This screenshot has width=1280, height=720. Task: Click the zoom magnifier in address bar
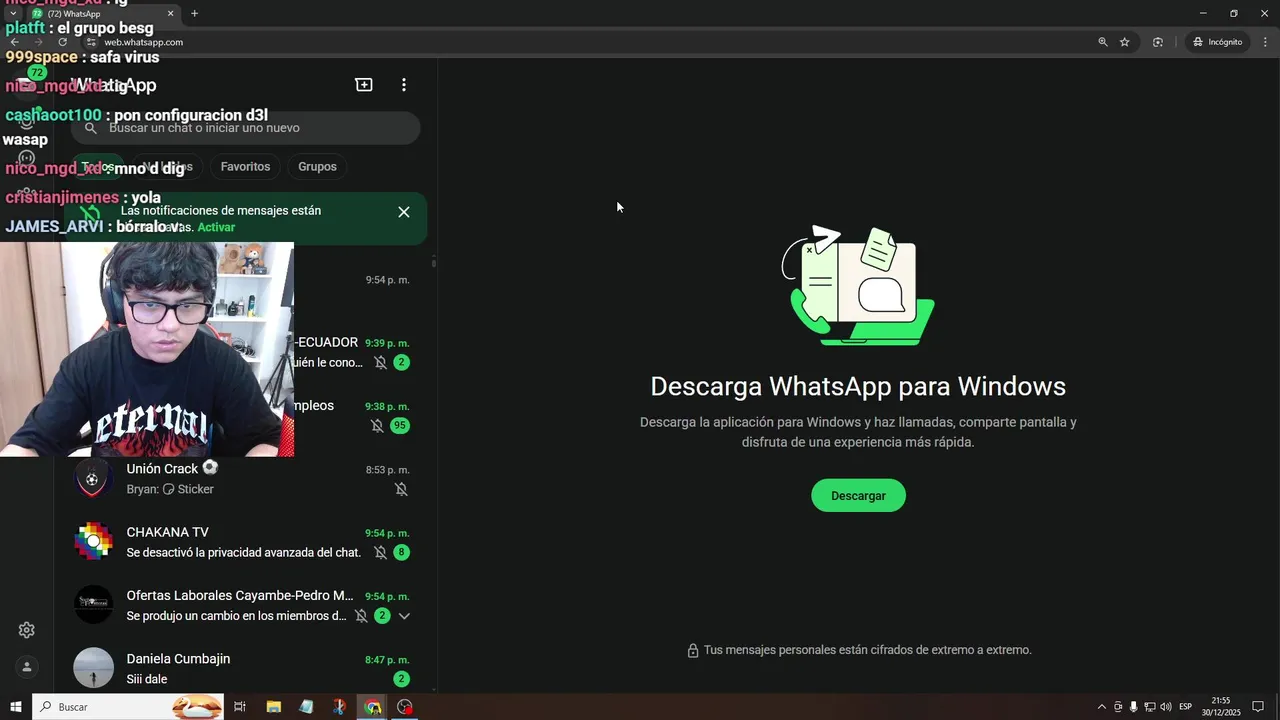click(1103, 42)
